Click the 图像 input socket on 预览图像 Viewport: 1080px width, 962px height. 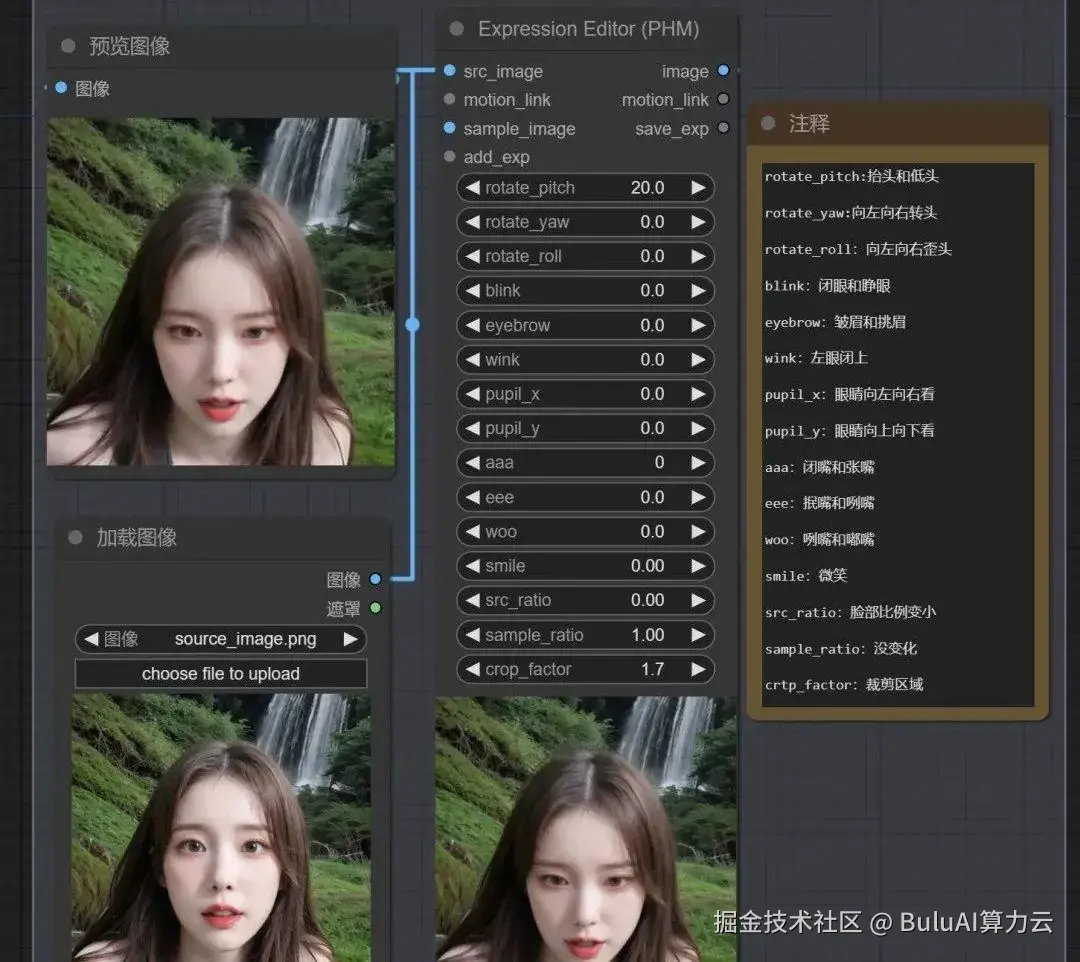tap(61, 88)
